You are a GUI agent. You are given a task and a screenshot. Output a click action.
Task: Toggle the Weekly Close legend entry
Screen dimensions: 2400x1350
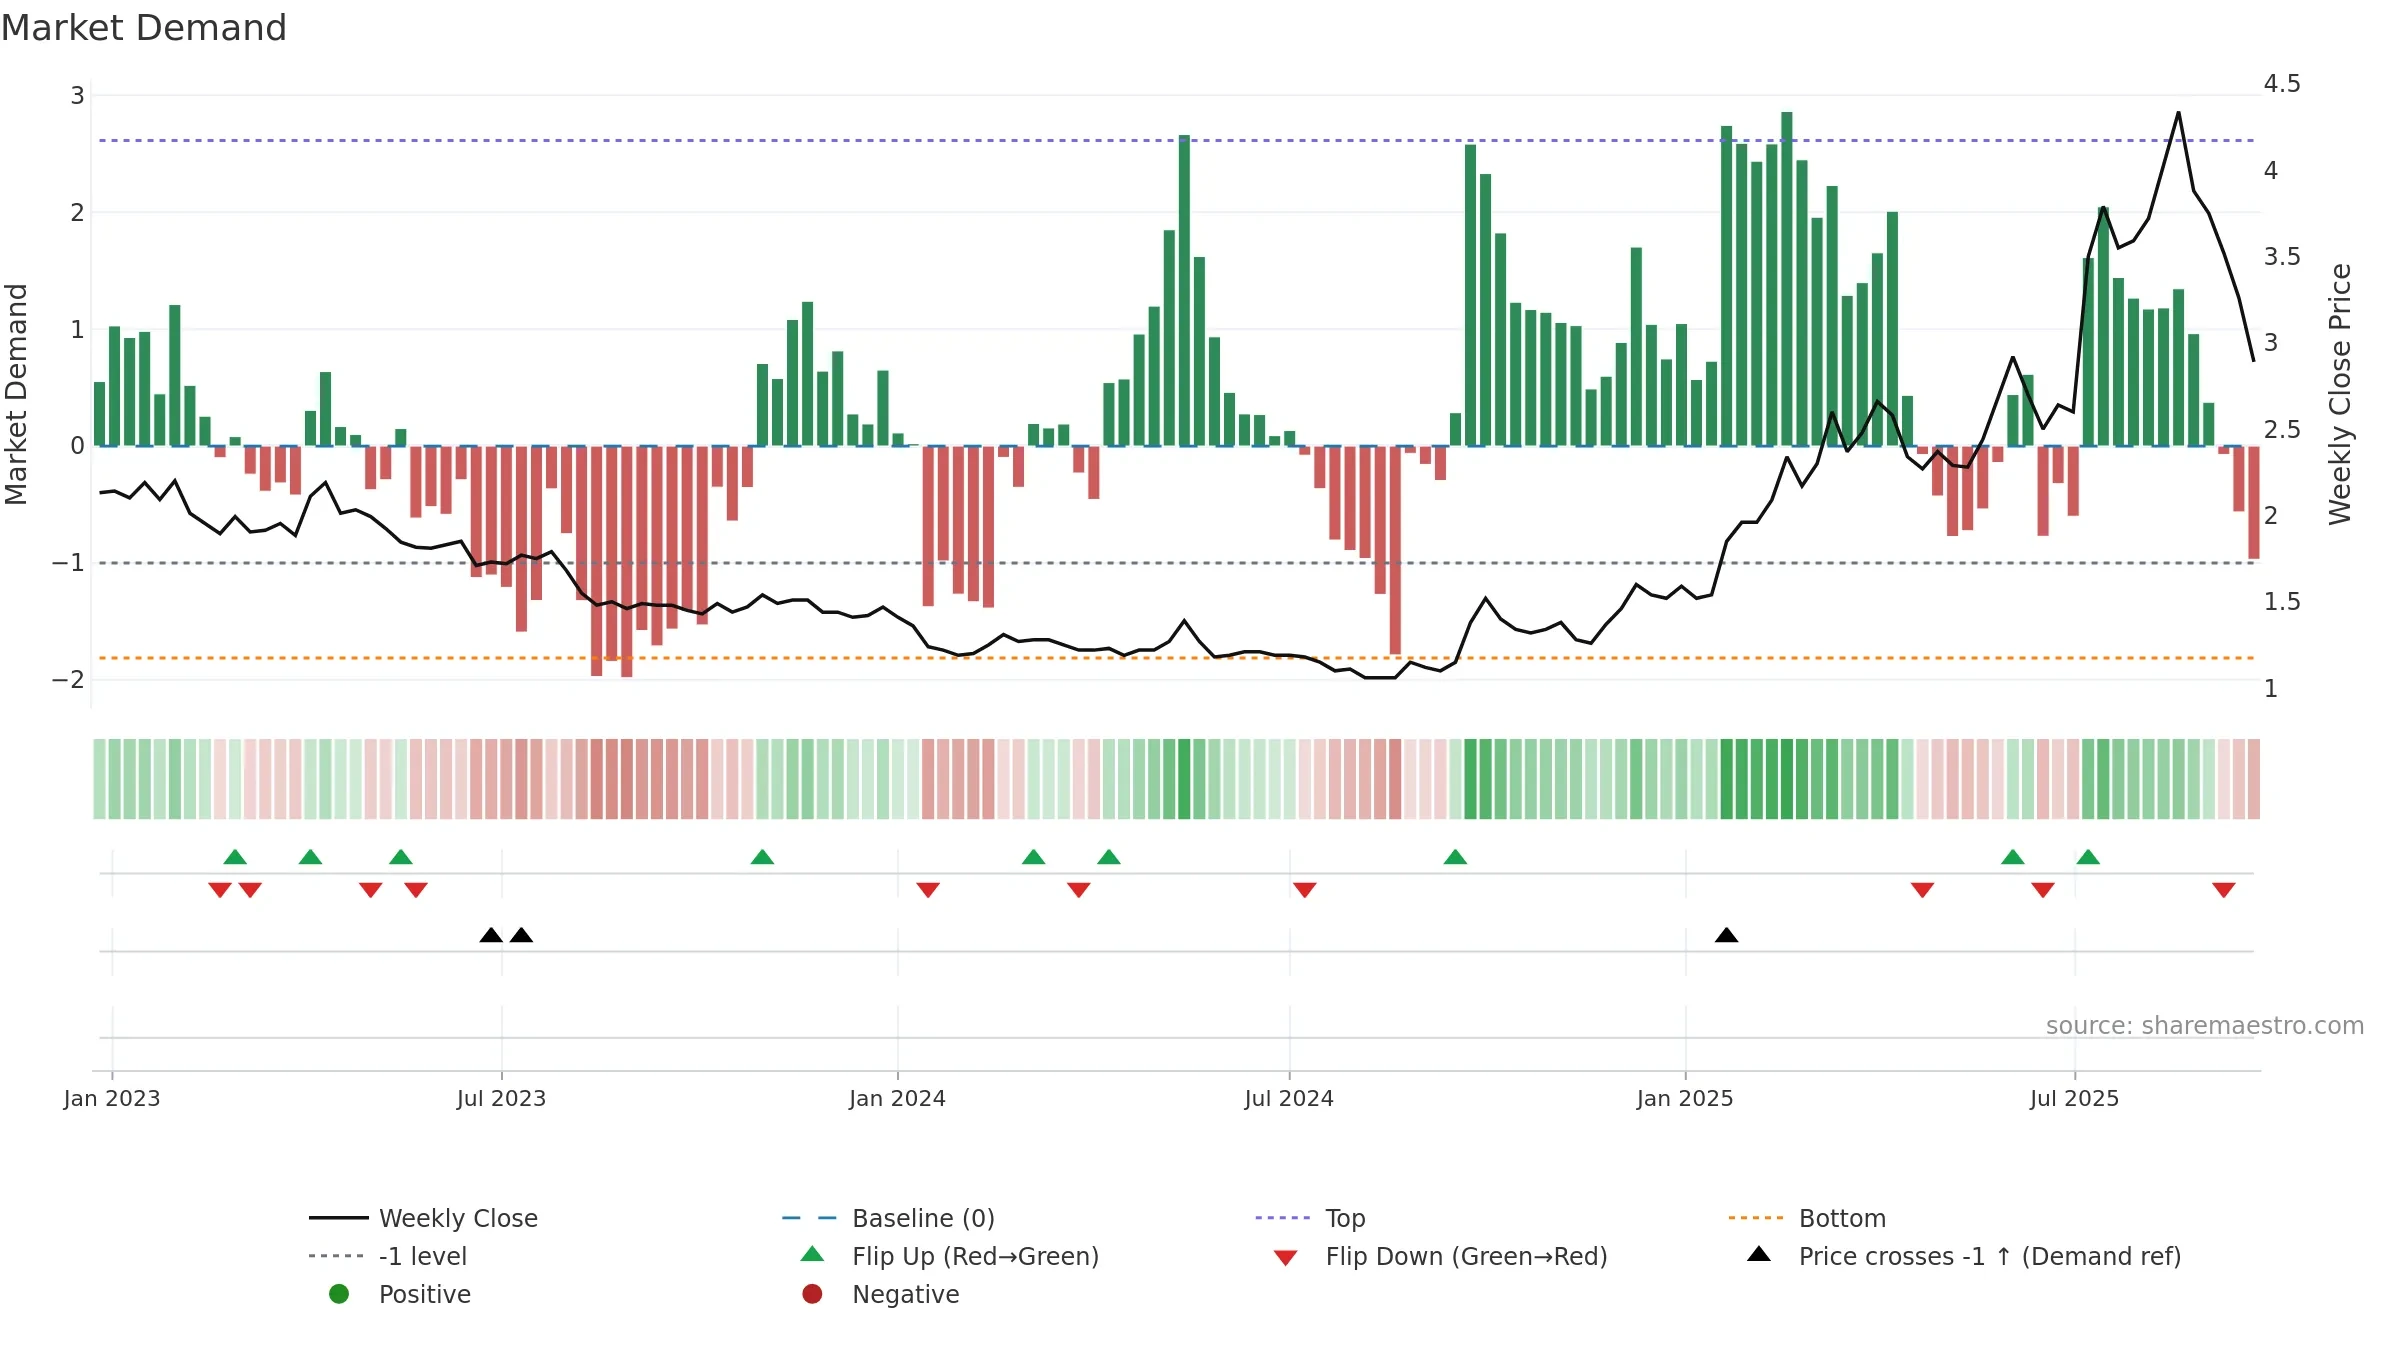tap(423, 1218)
